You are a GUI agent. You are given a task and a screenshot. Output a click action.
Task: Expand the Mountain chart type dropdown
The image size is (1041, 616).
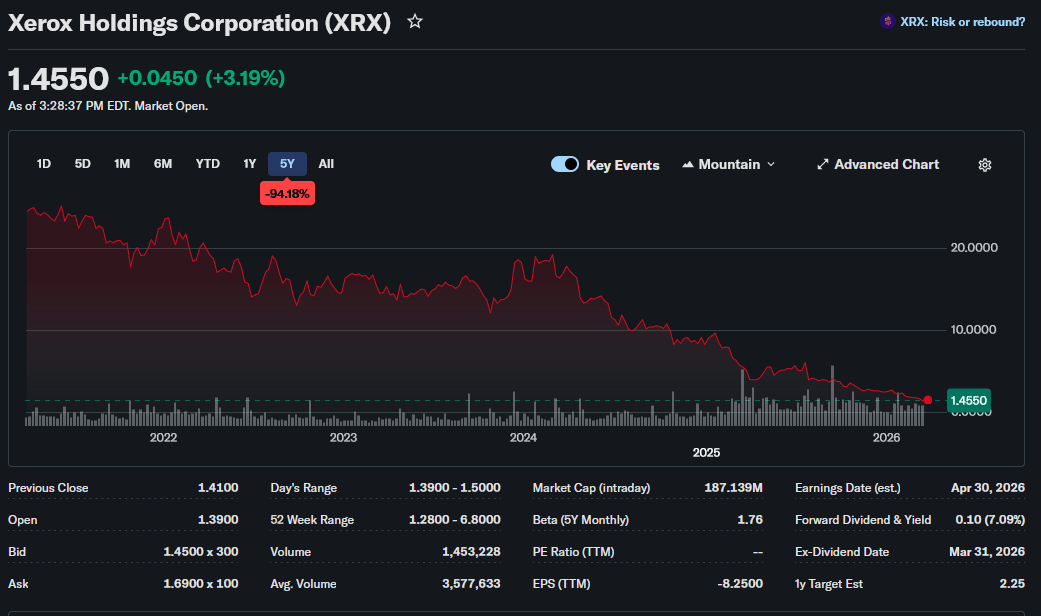[x=728, y=165]
